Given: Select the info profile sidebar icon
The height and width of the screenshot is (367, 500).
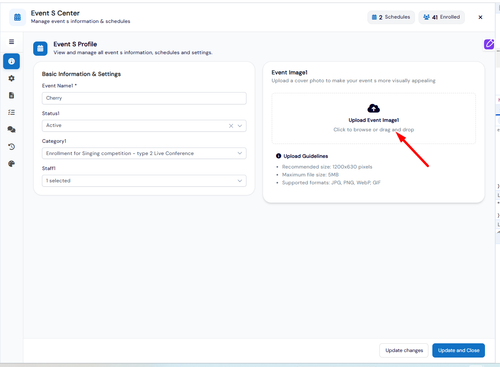Looking at the screenshot, I should point(11,61).
